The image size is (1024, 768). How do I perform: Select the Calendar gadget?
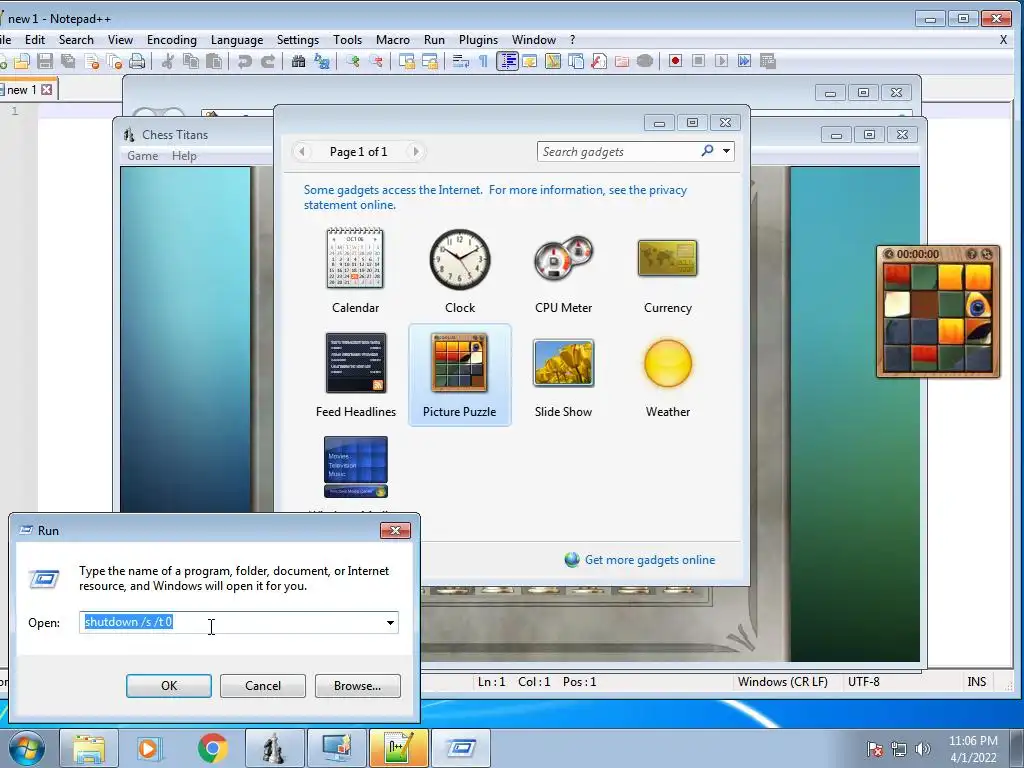click(355, 270)
